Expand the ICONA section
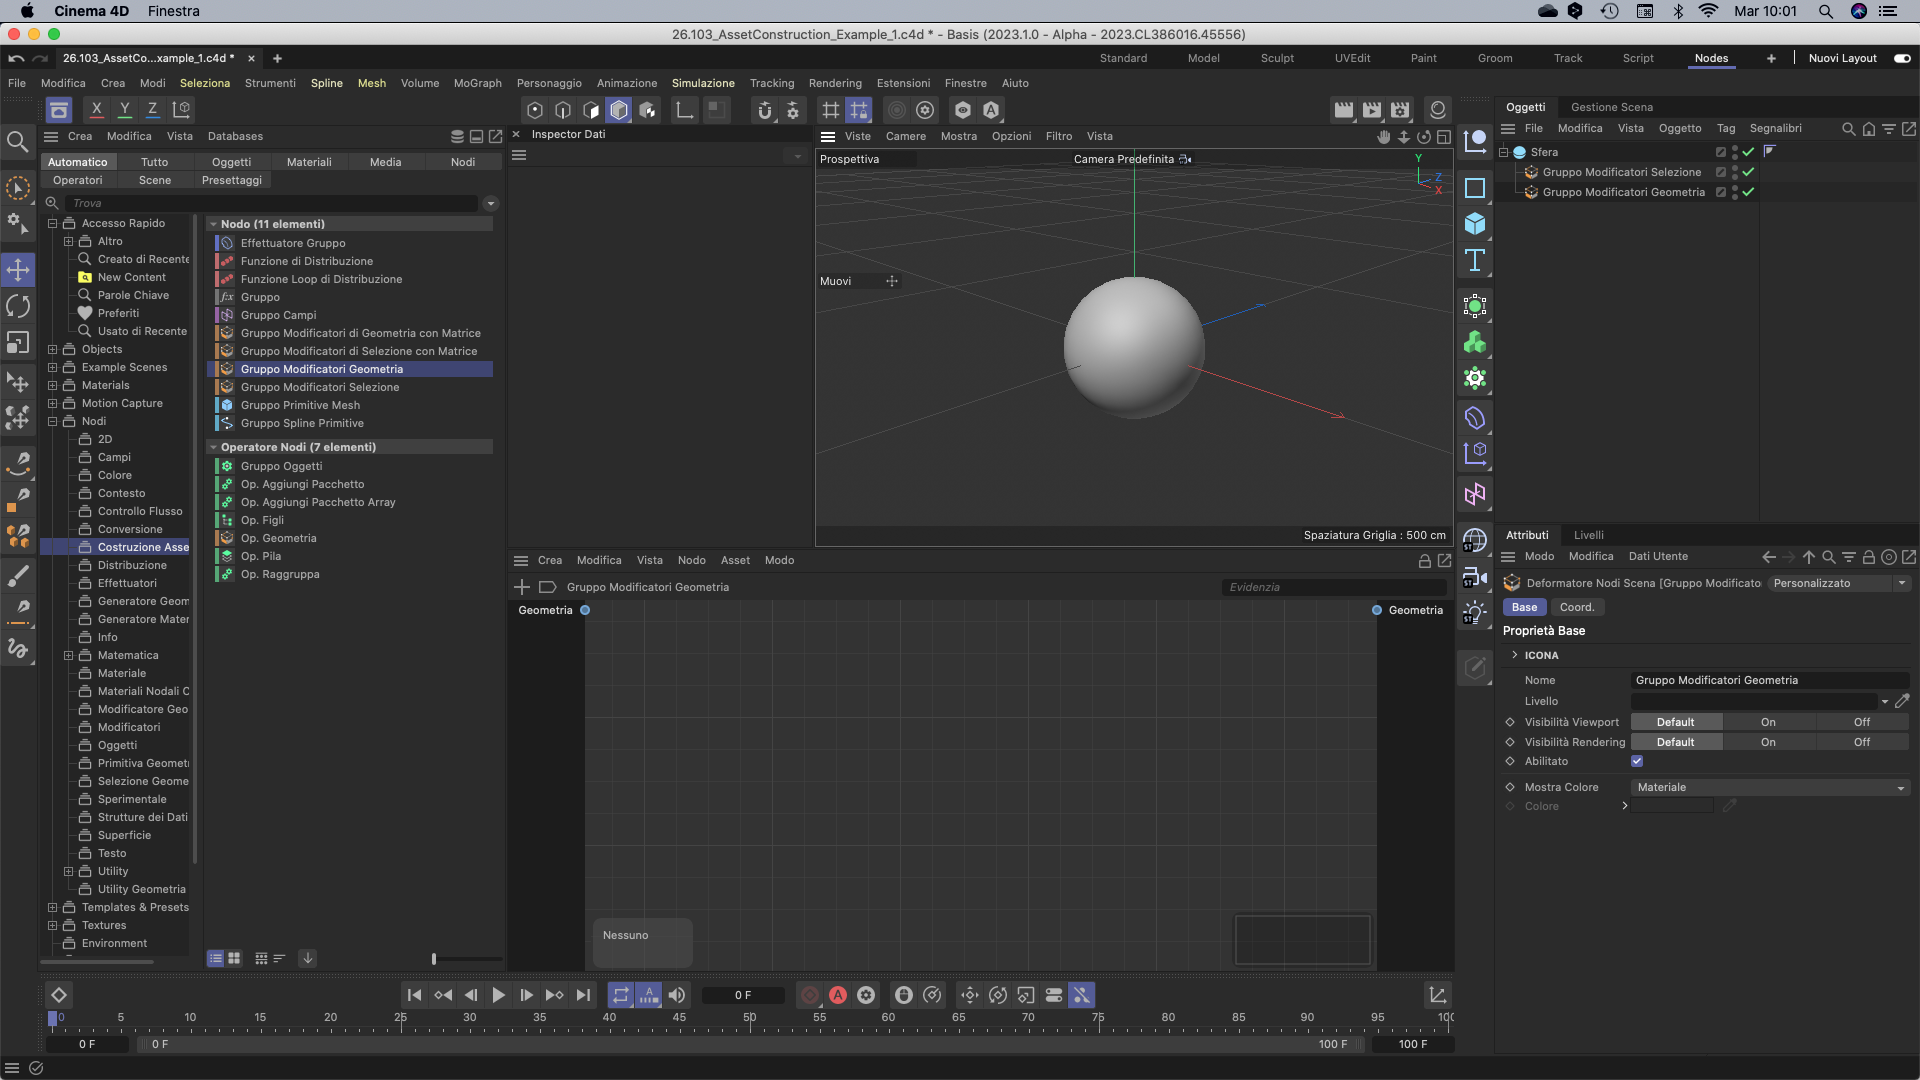This screenshot has width=1920, height=1080. [x=1515, y=655]
